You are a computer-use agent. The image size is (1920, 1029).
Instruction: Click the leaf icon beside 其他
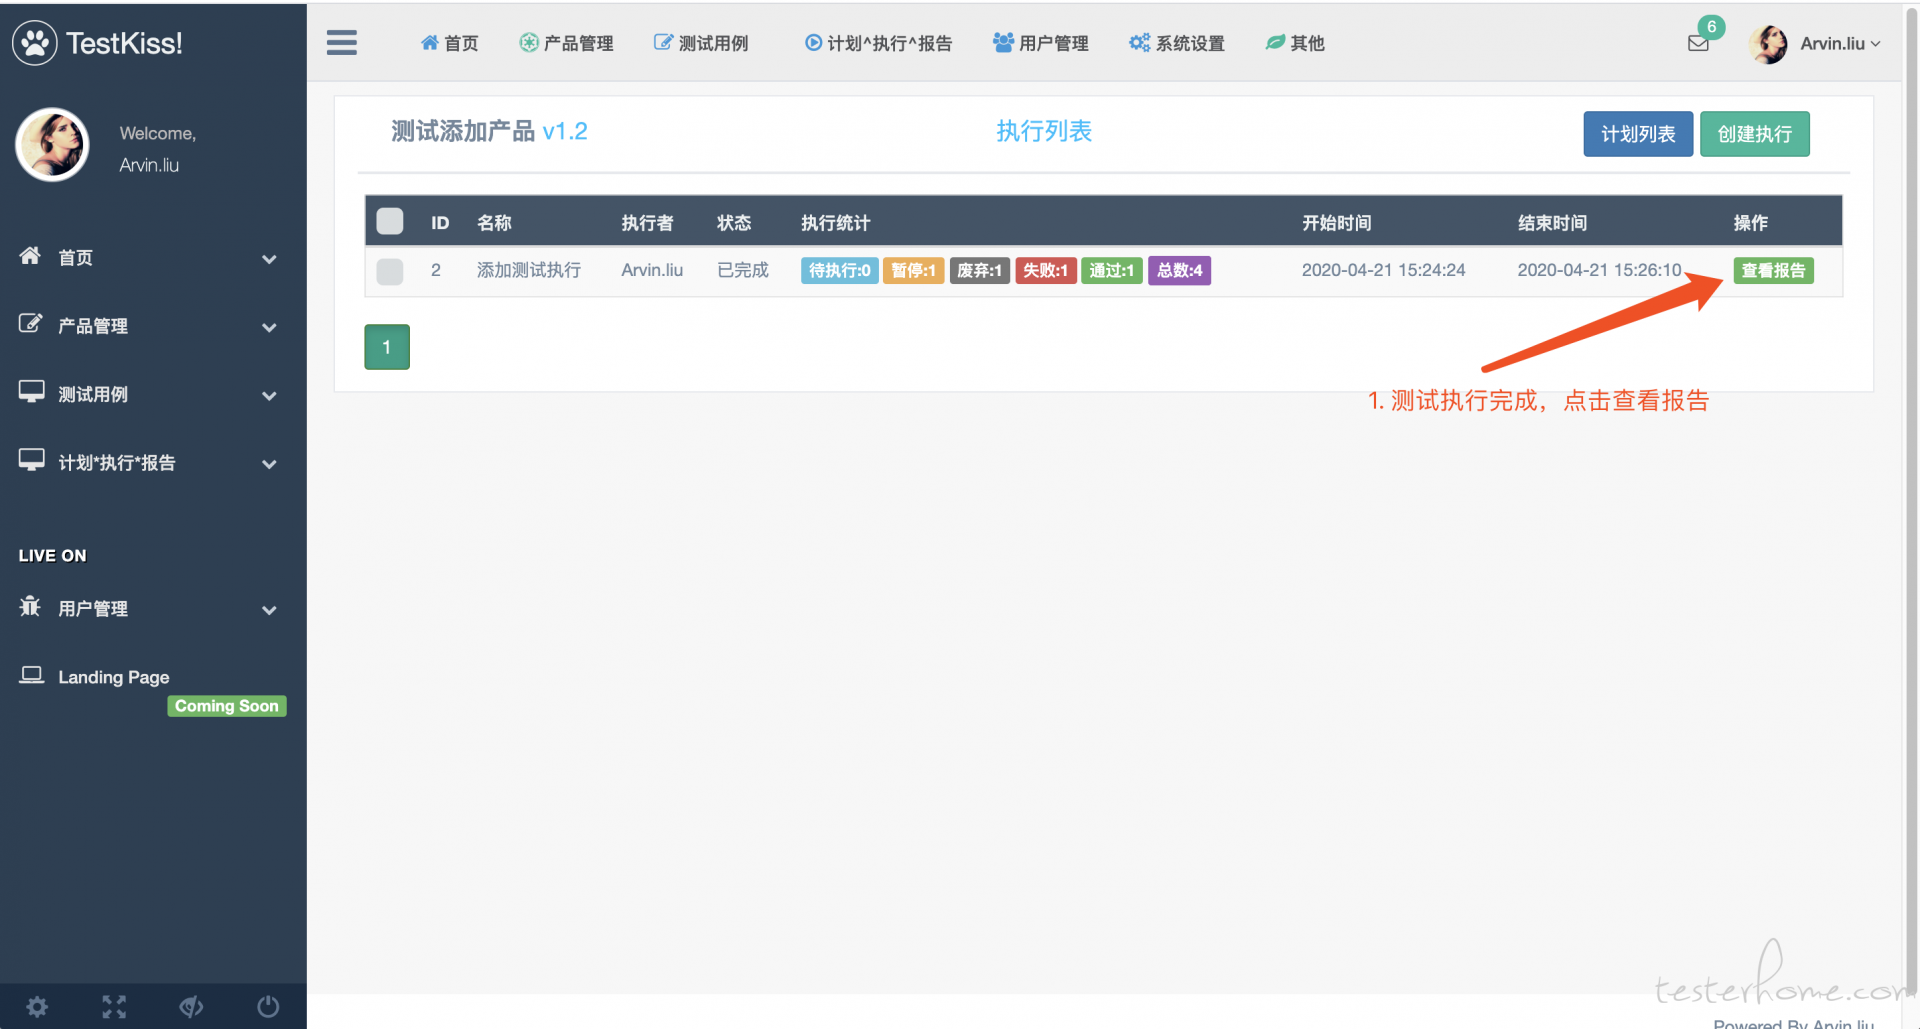pyautogui.click(x=1275, y=43)
